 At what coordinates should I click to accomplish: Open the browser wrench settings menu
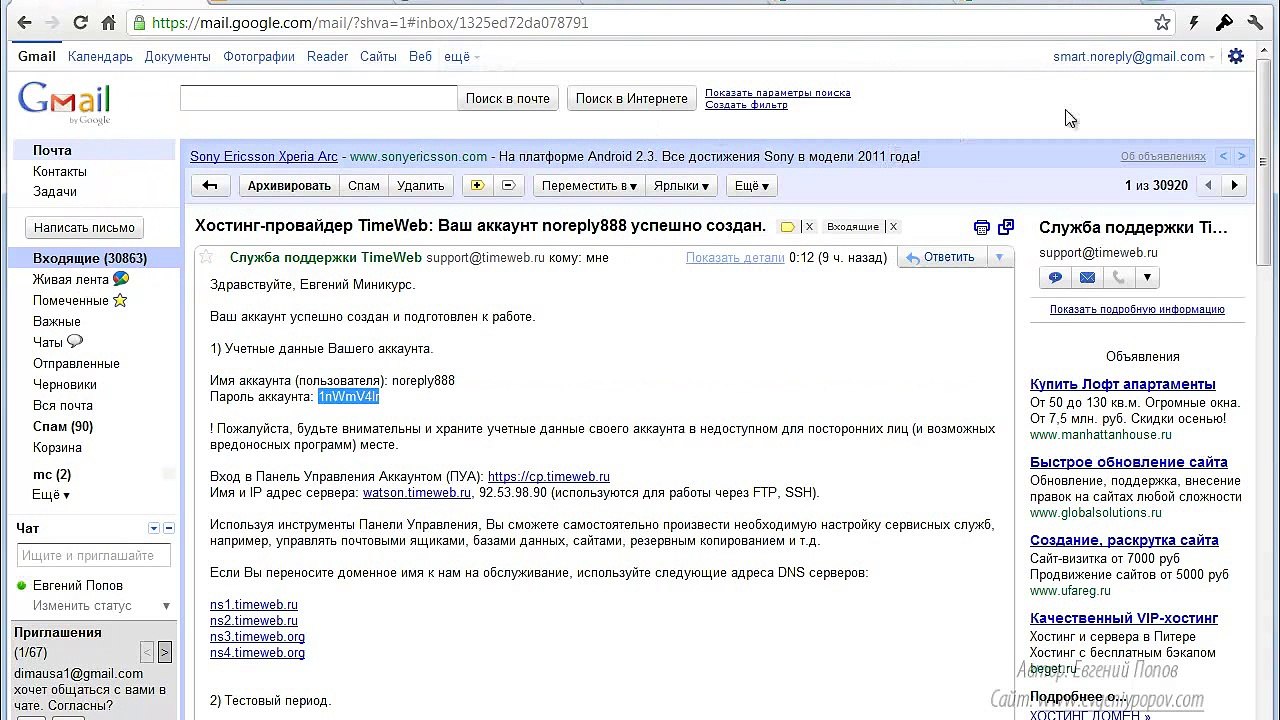[1256, 22]
